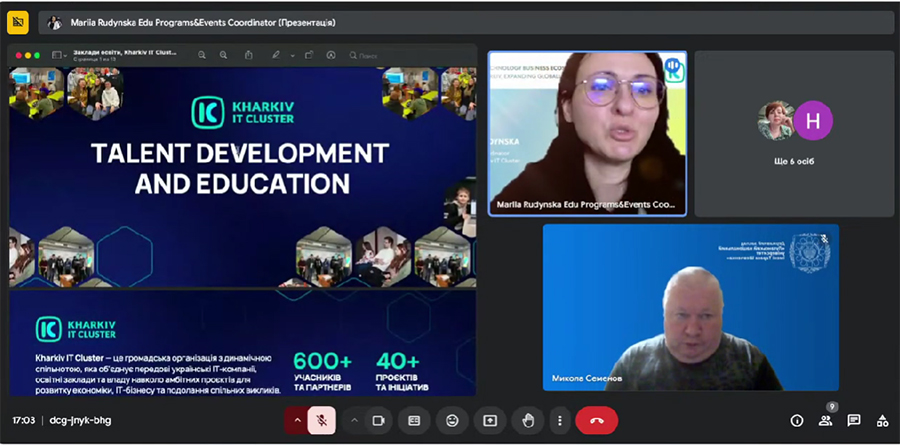The image size is (900, 446).
Task: Select Микола Семенов's video tile
Action: 690,307
